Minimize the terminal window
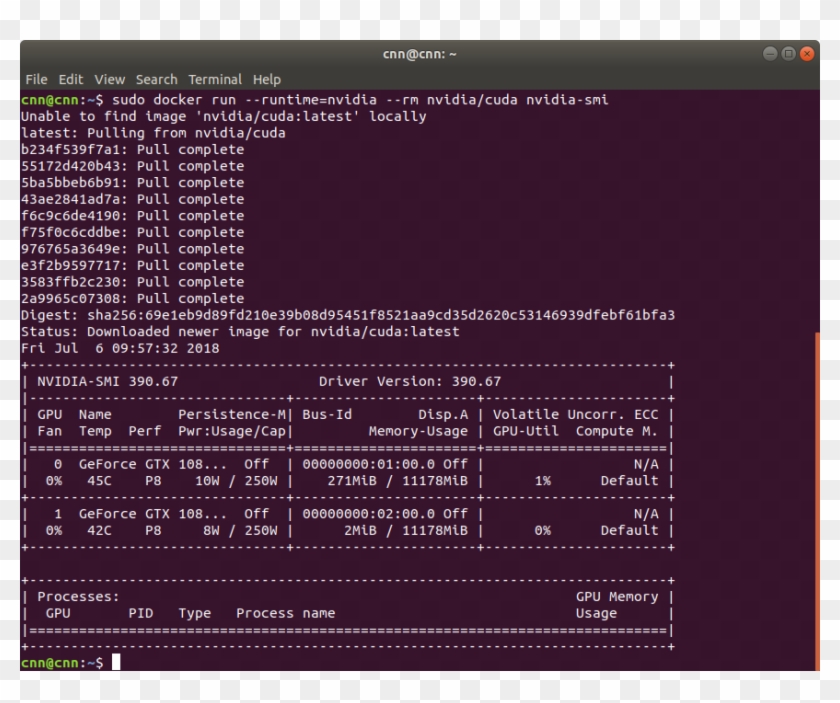 (770, 54)
